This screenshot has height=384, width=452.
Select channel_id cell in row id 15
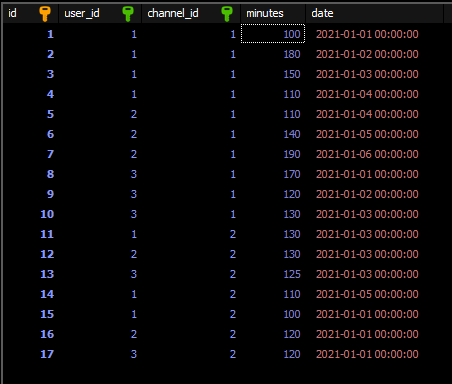click(191, 314)
